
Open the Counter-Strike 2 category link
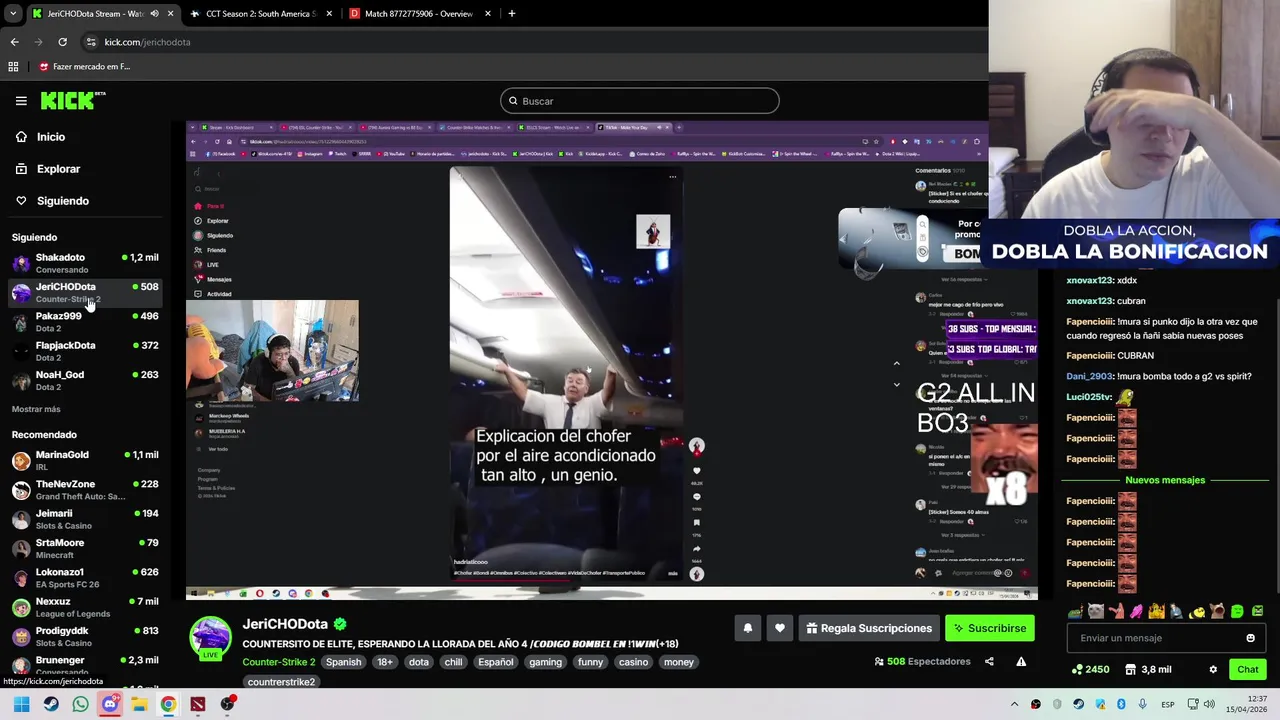point(278,662)
